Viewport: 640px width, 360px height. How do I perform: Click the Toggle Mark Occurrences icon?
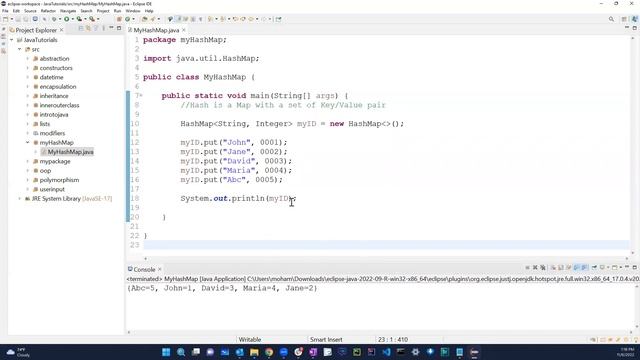pos(178,19)
